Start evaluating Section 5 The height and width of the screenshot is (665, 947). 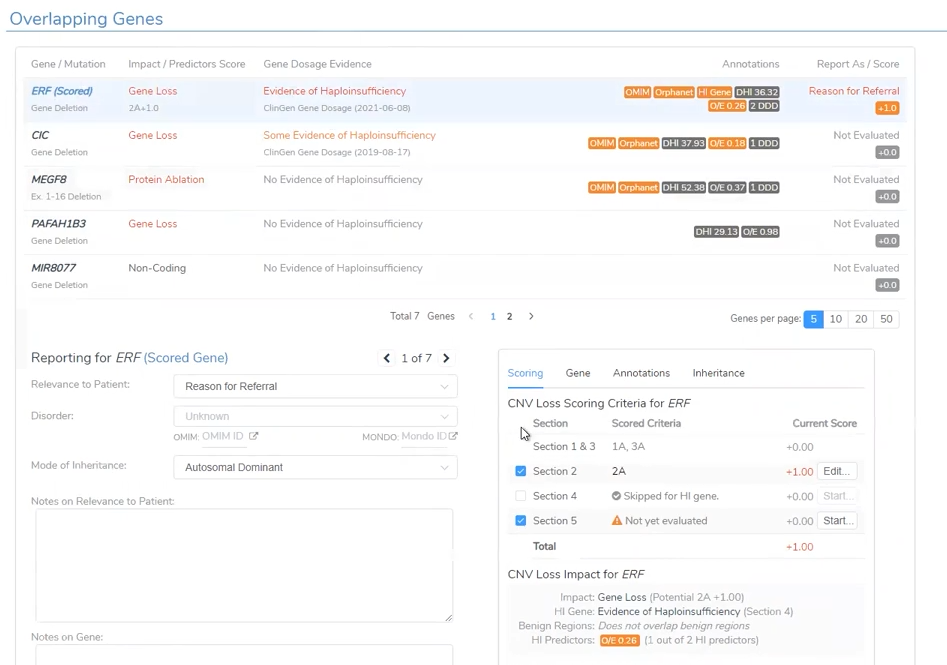coord(837,520)
